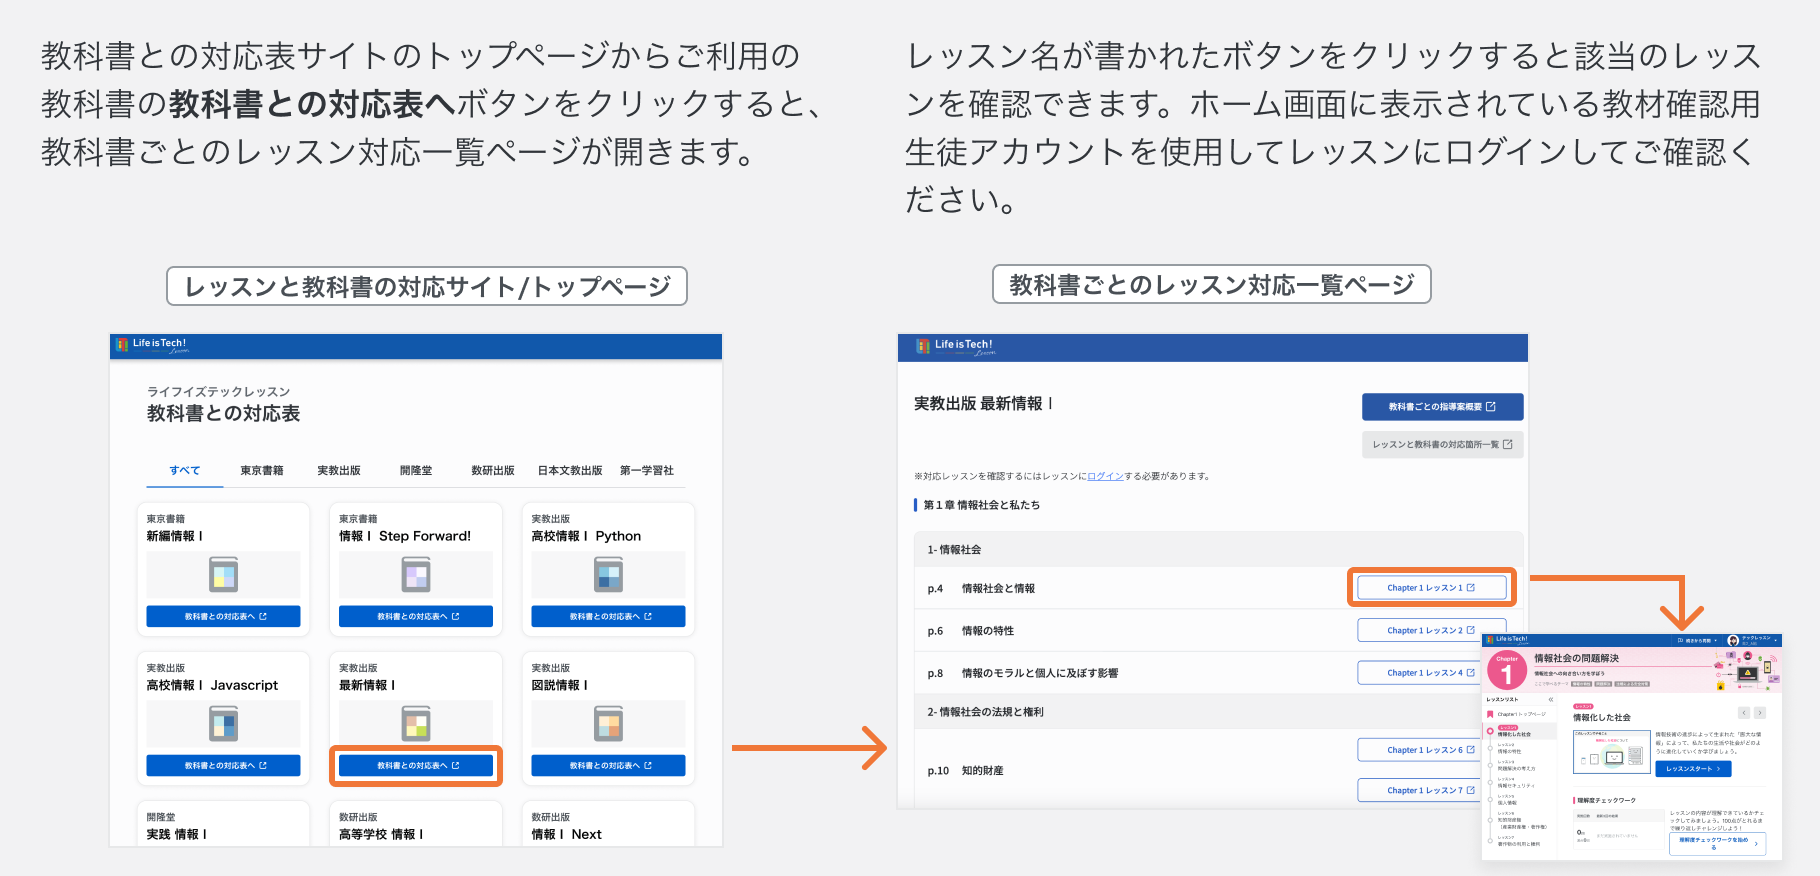Click the lesson preview thumbnail image
Viewport: 1820px width, 876px height.
click(1612, 751)
